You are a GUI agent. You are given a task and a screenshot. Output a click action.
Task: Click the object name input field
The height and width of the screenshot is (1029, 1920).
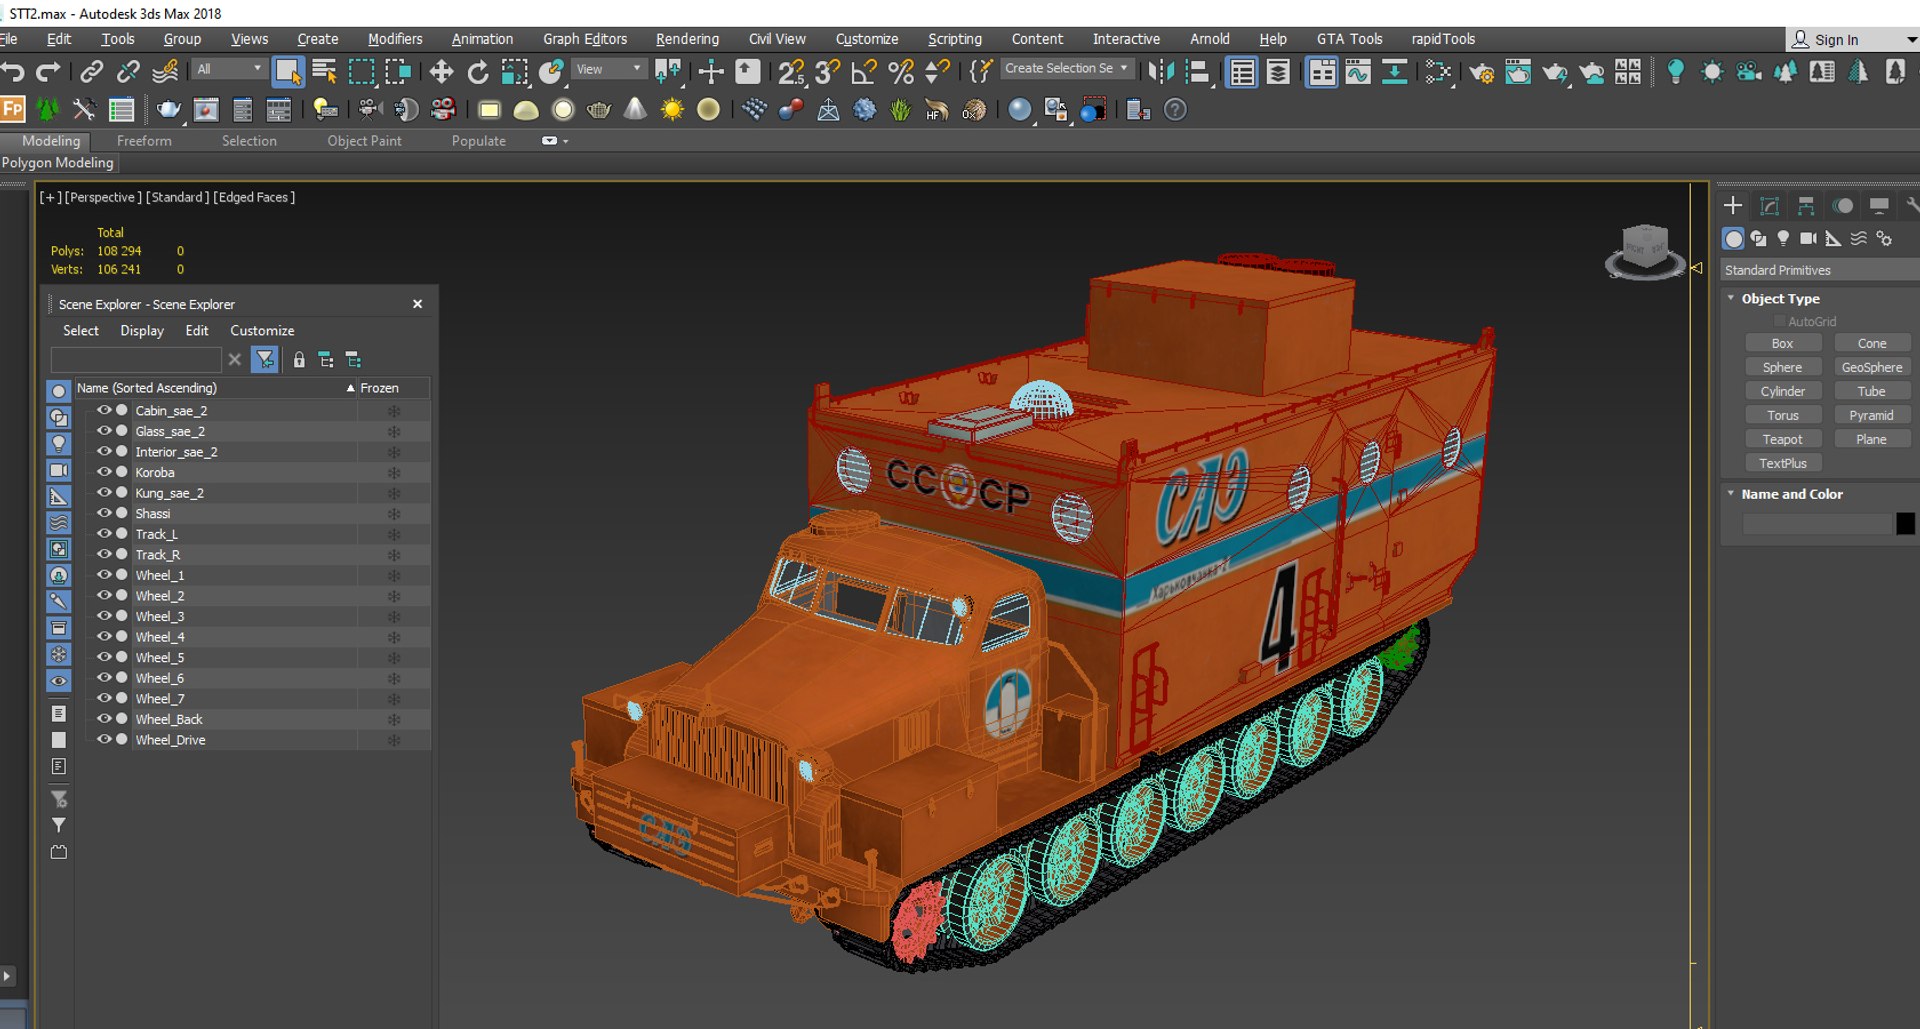pyautogui.click(x=1816, y=523)
